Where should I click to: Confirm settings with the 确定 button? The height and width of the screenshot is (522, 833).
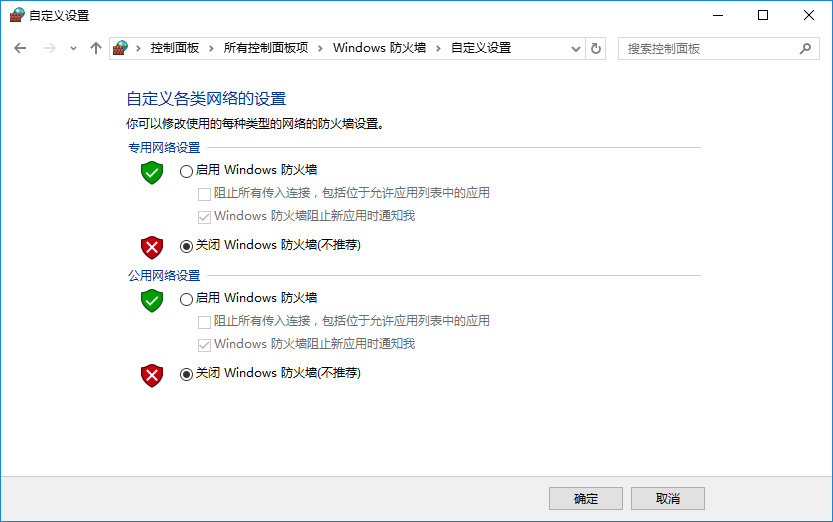[x=585, y=498]
